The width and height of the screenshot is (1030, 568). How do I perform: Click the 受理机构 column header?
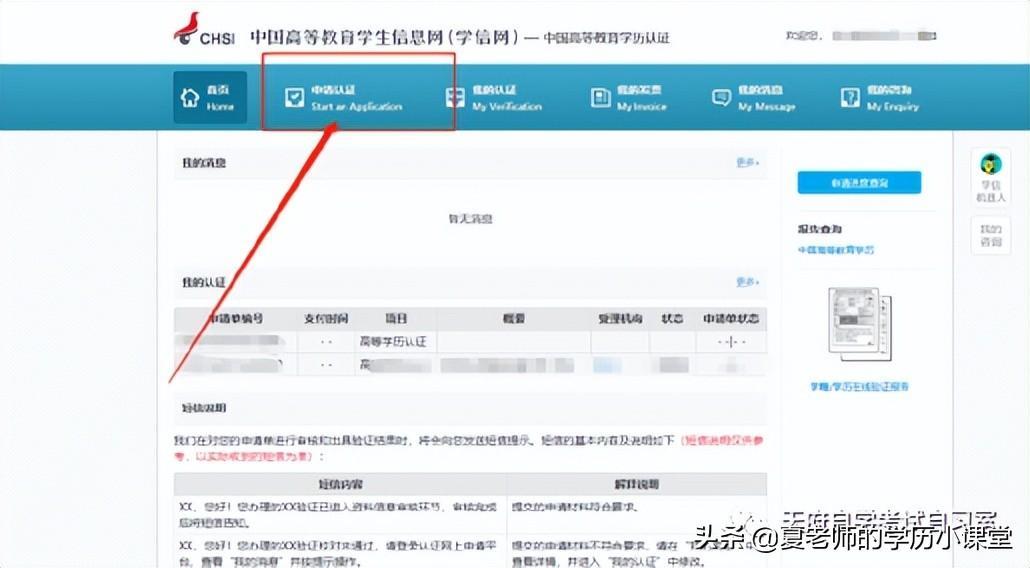tap(620, 318)
